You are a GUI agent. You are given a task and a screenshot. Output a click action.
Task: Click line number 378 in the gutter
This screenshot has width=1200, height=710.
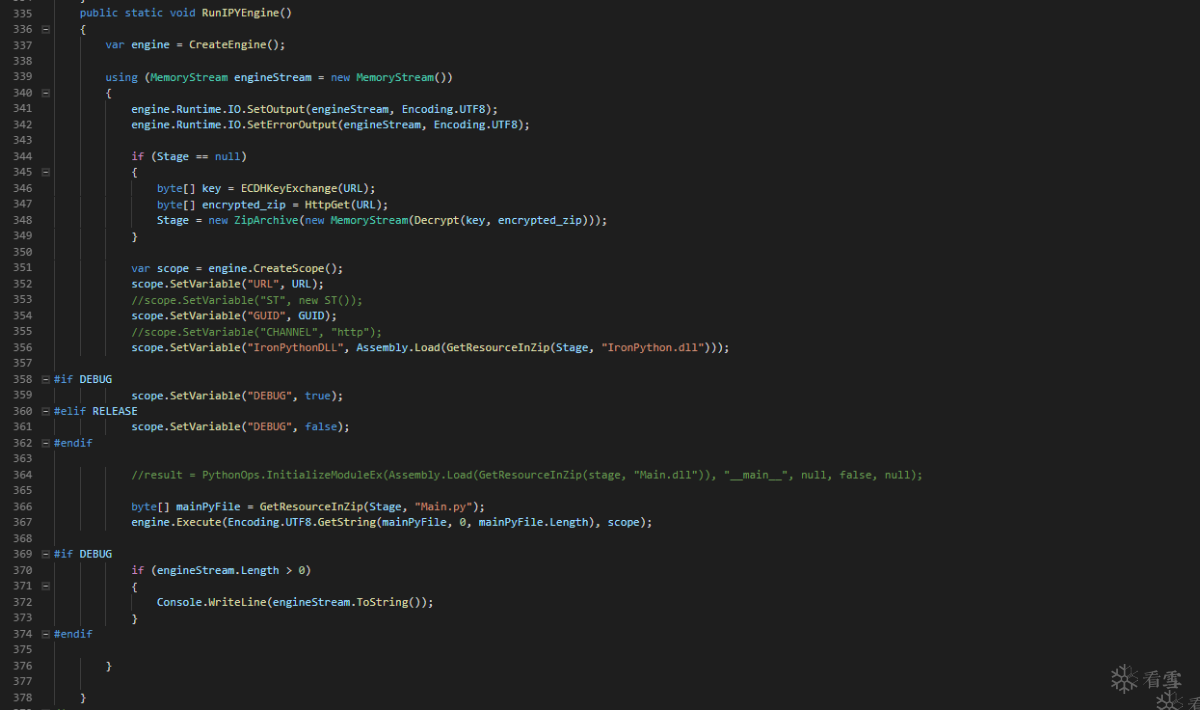[22, 698]
